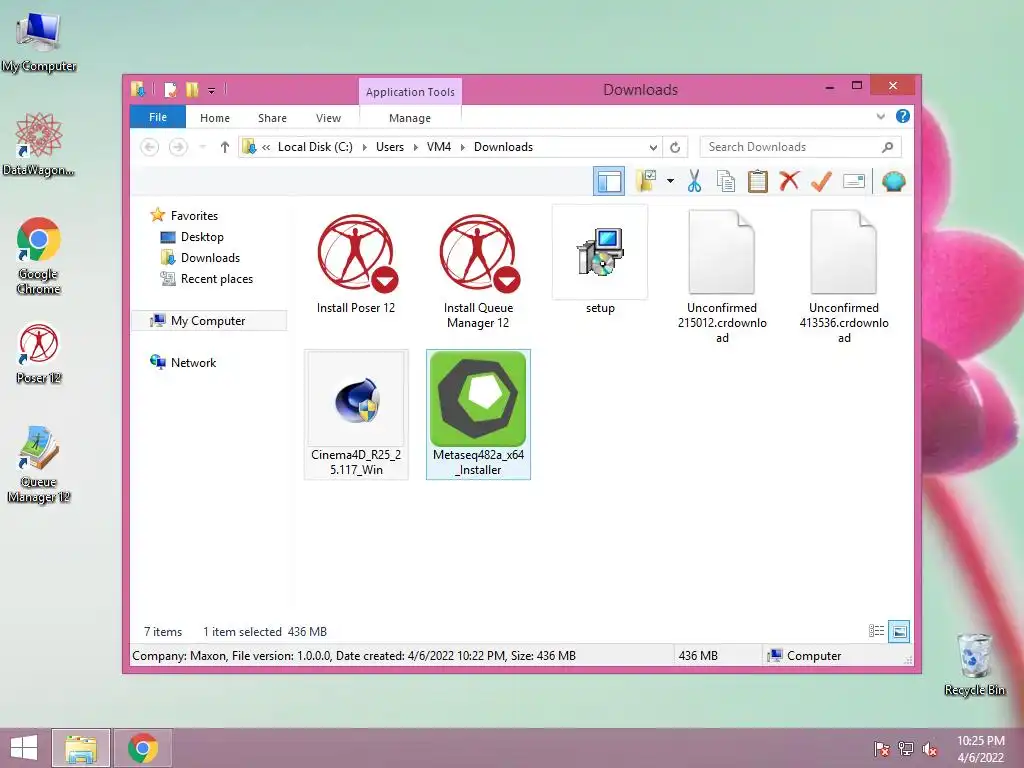Screen dimensions: 1024x768
Task: Select the Install Queue Manager 12 file
Action: pyautogui.click(x=478, y=271)
